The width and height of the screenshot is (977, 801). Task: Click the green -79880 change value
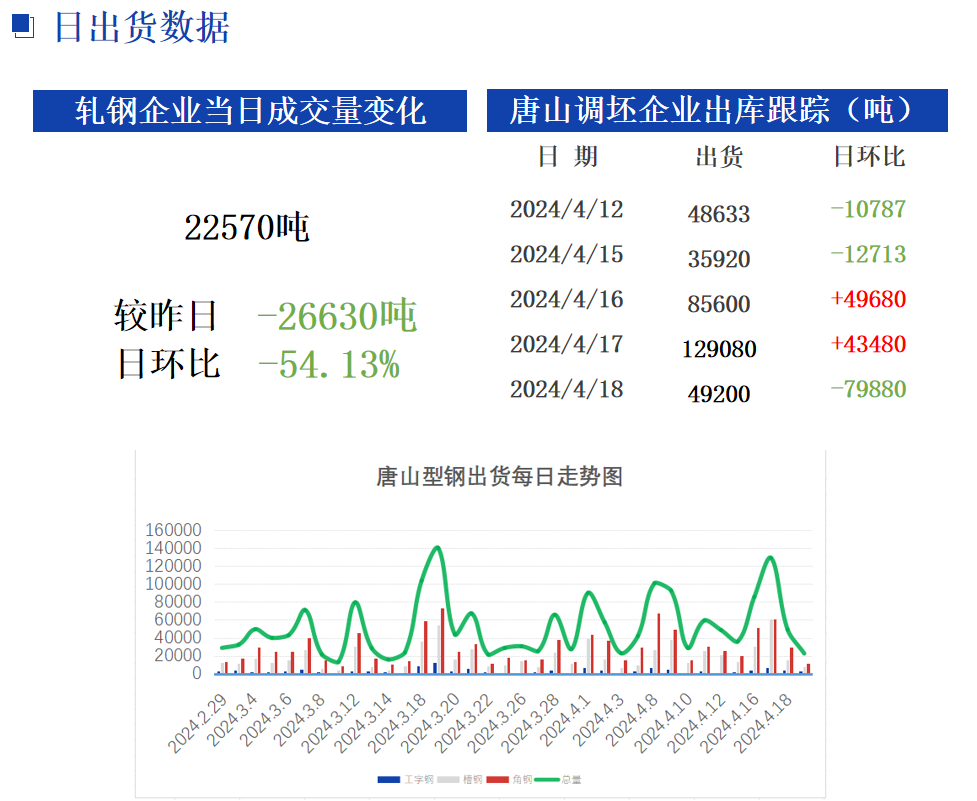[x=868, y=389]
